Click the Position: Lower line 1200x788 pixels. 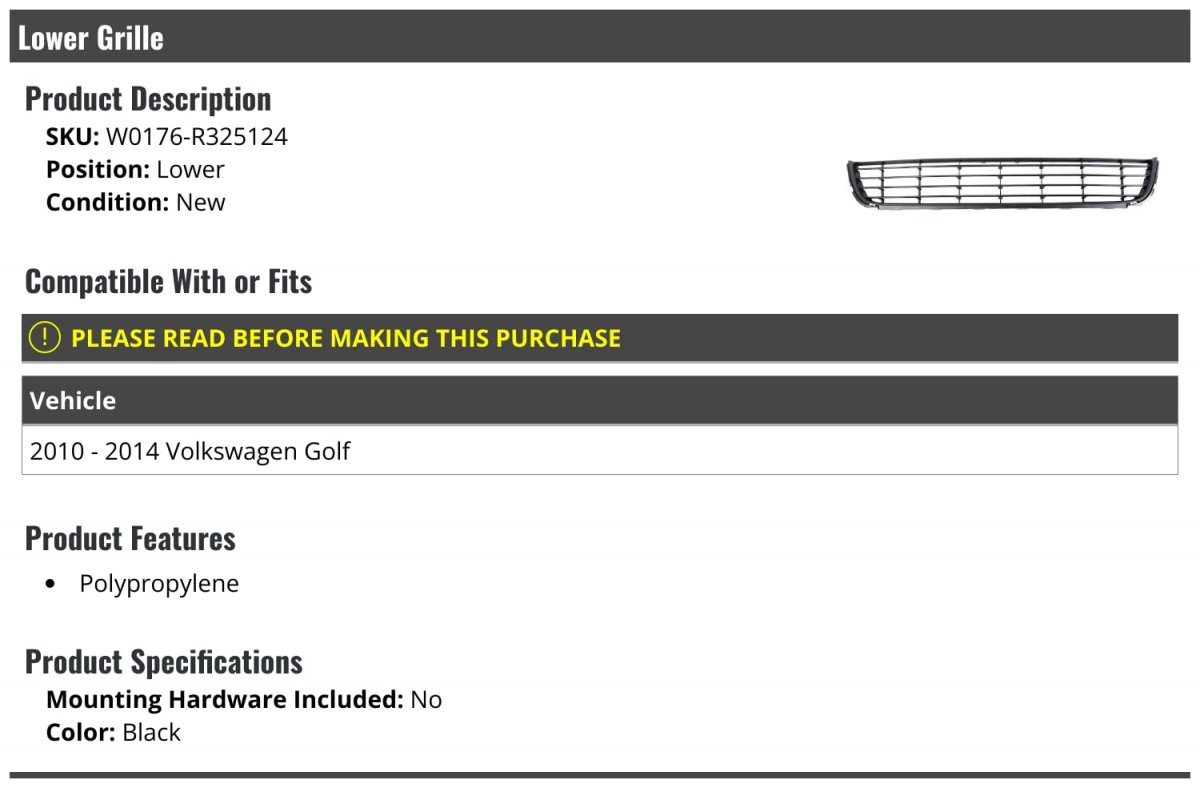tap(135, 169)
